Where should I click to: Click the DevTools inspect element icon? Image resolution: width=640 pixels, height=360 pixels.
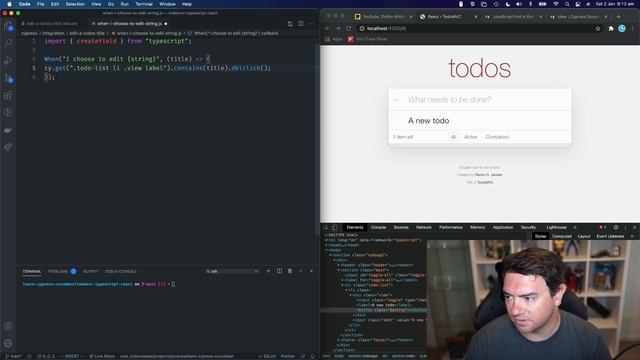pos(326,227)
